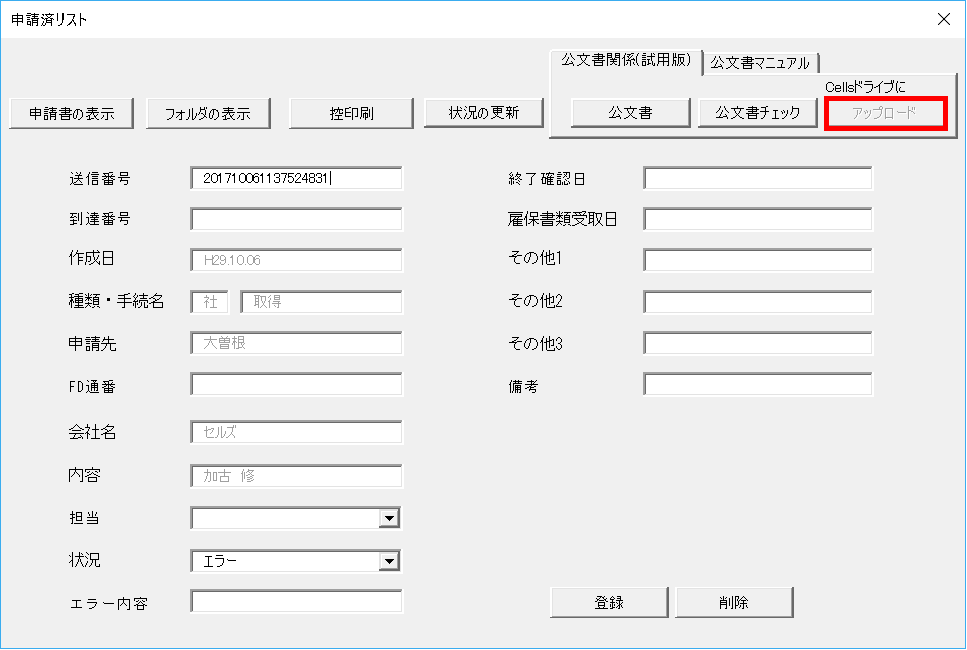
Task: Open folder with フォルダの表示 button
Action: click(208, 113)
